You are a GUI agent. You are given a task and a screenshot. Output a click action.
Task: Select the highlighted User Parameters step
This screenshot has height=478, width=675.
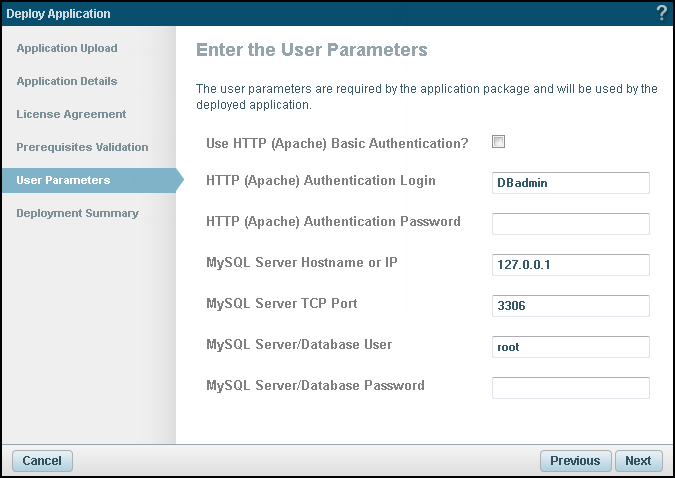(x=63, y=180)
